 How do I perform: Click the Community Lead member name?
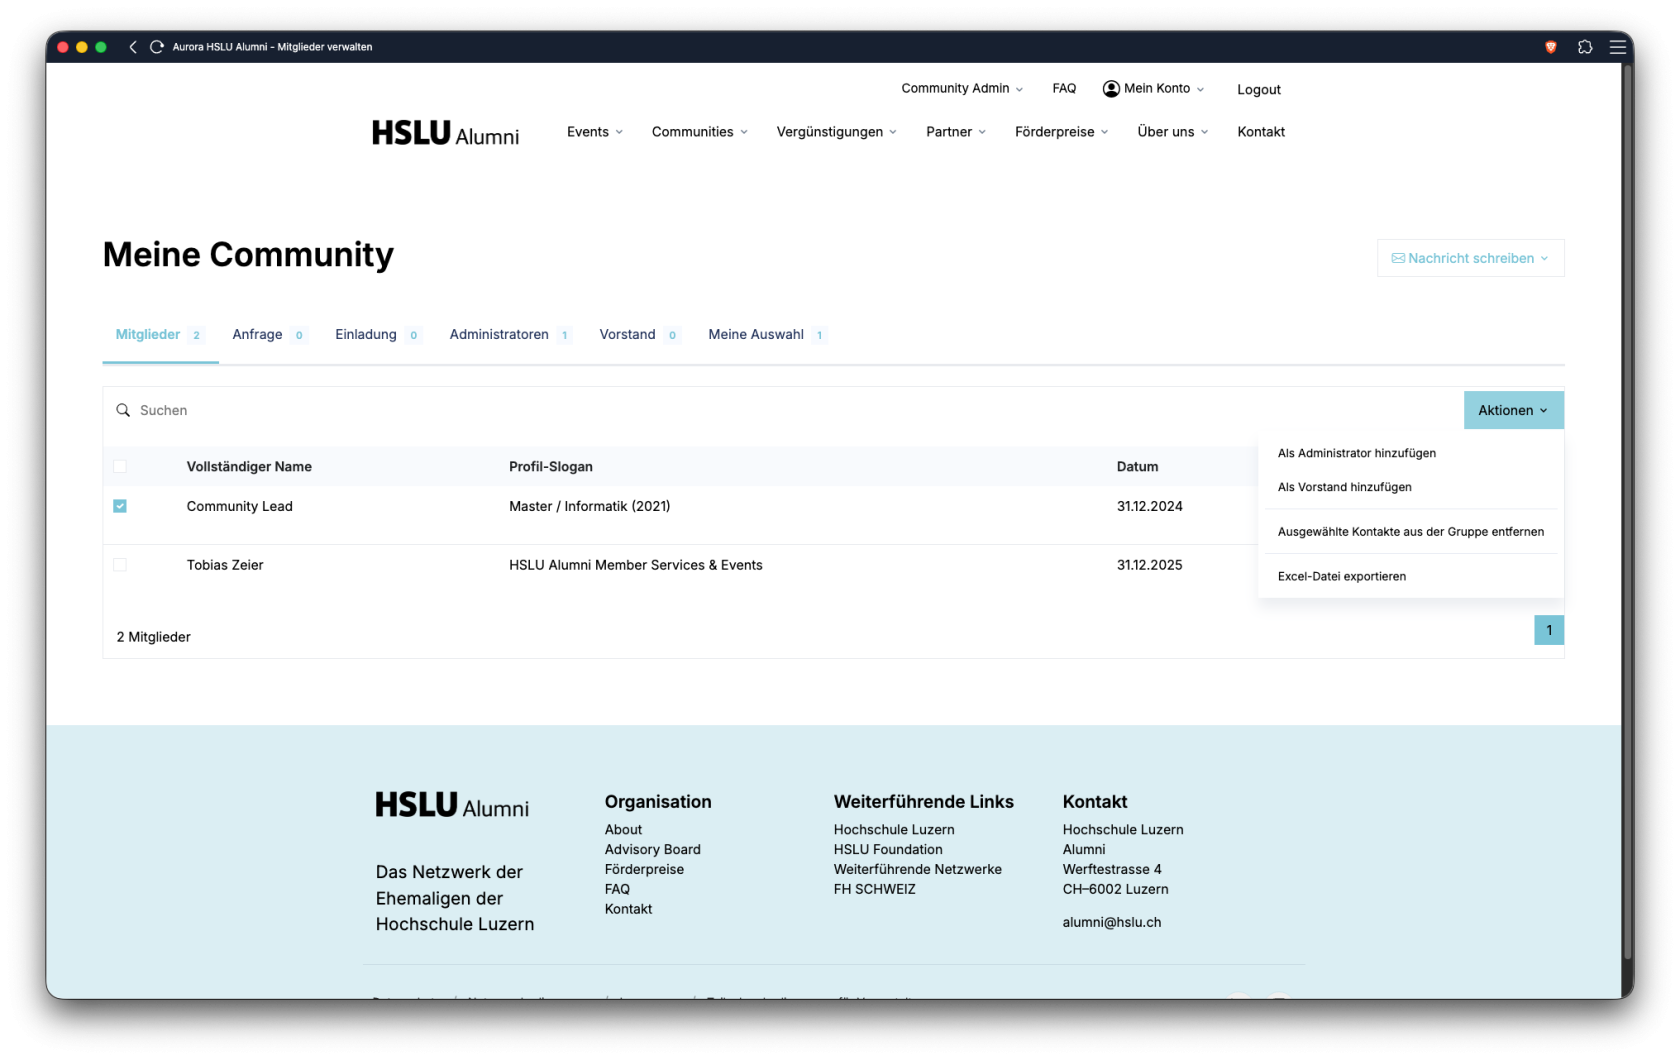(x=240, y=507)
